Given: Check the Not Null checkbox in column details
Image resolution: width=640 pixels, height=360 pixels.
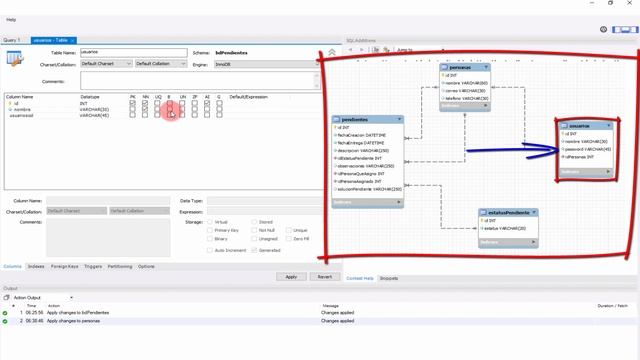Looking at the screenshot, I should (x=254, y=230).
